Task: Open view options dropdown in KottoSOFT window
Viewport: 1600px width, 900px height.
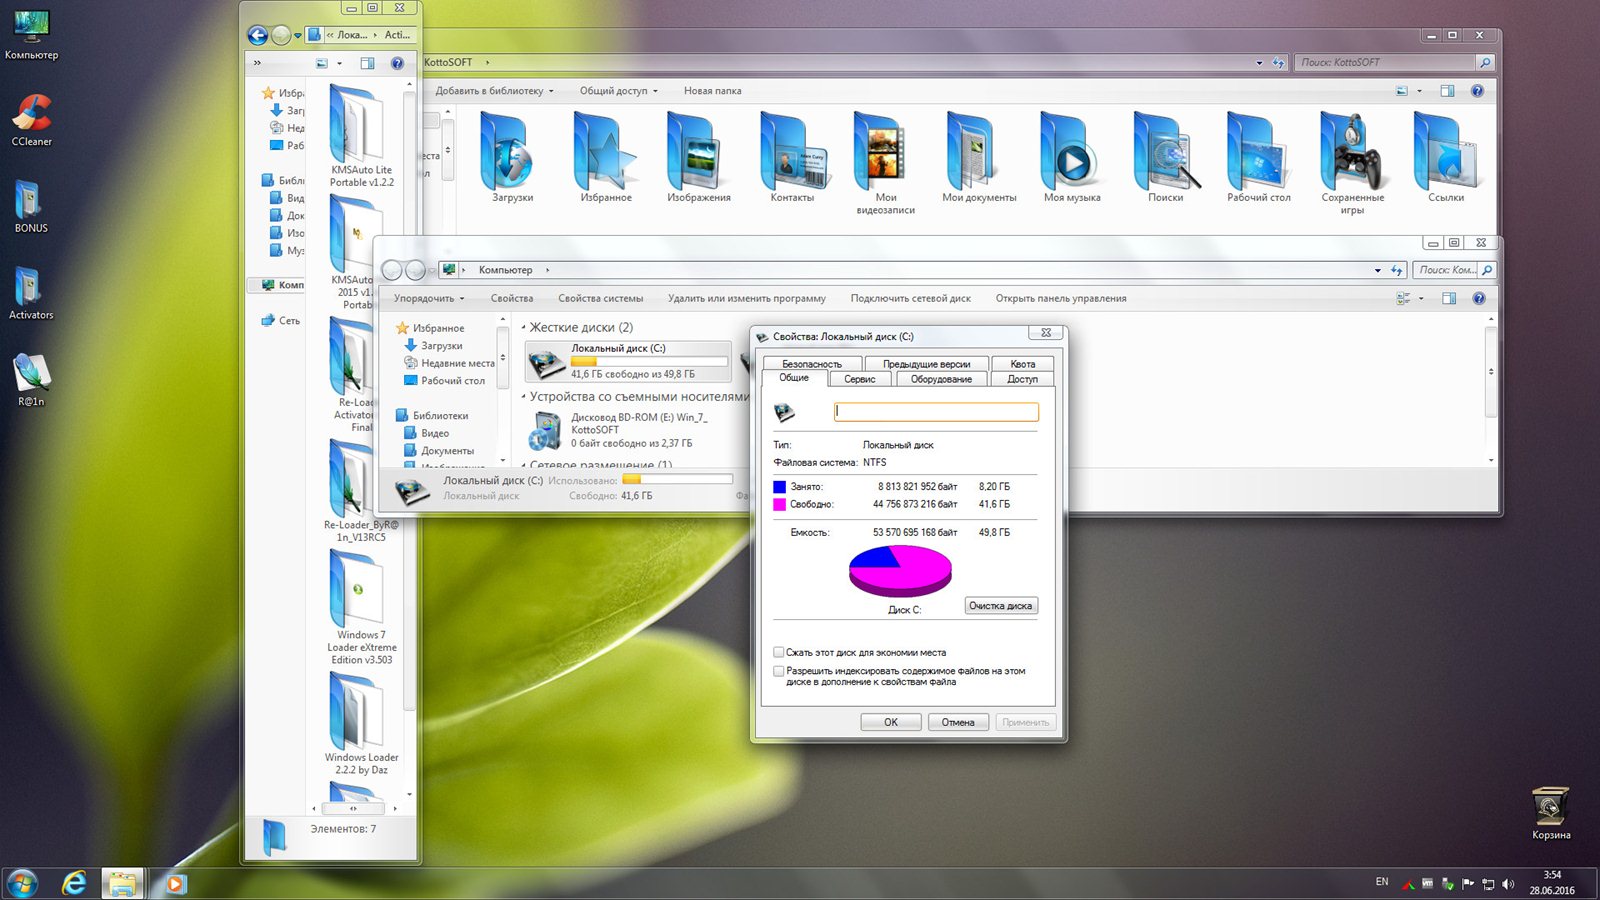Action: pos(1419,91)
